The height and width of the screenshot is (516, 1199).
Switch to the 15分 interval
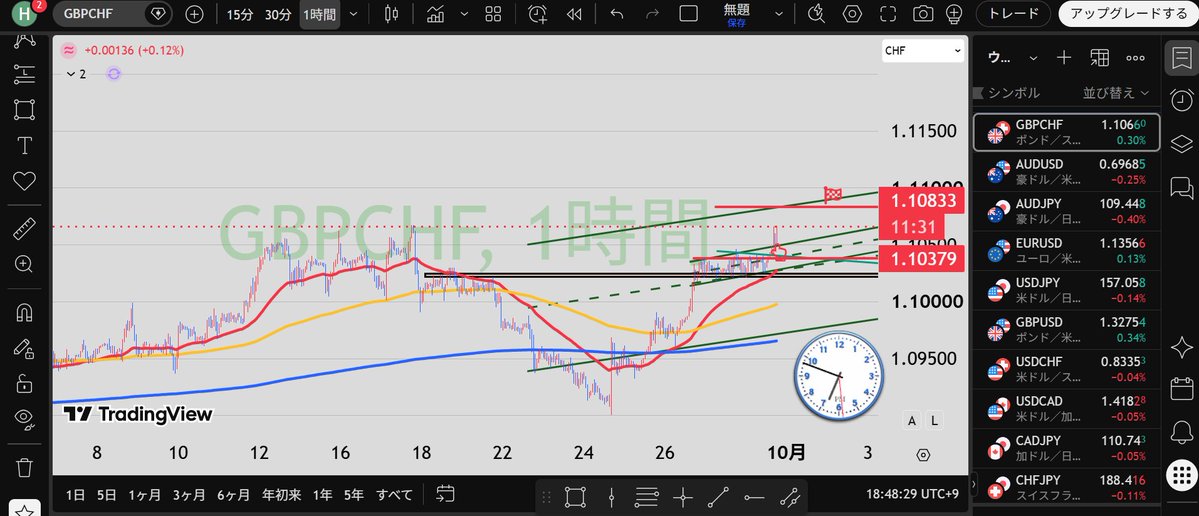(x=239, y=14)
